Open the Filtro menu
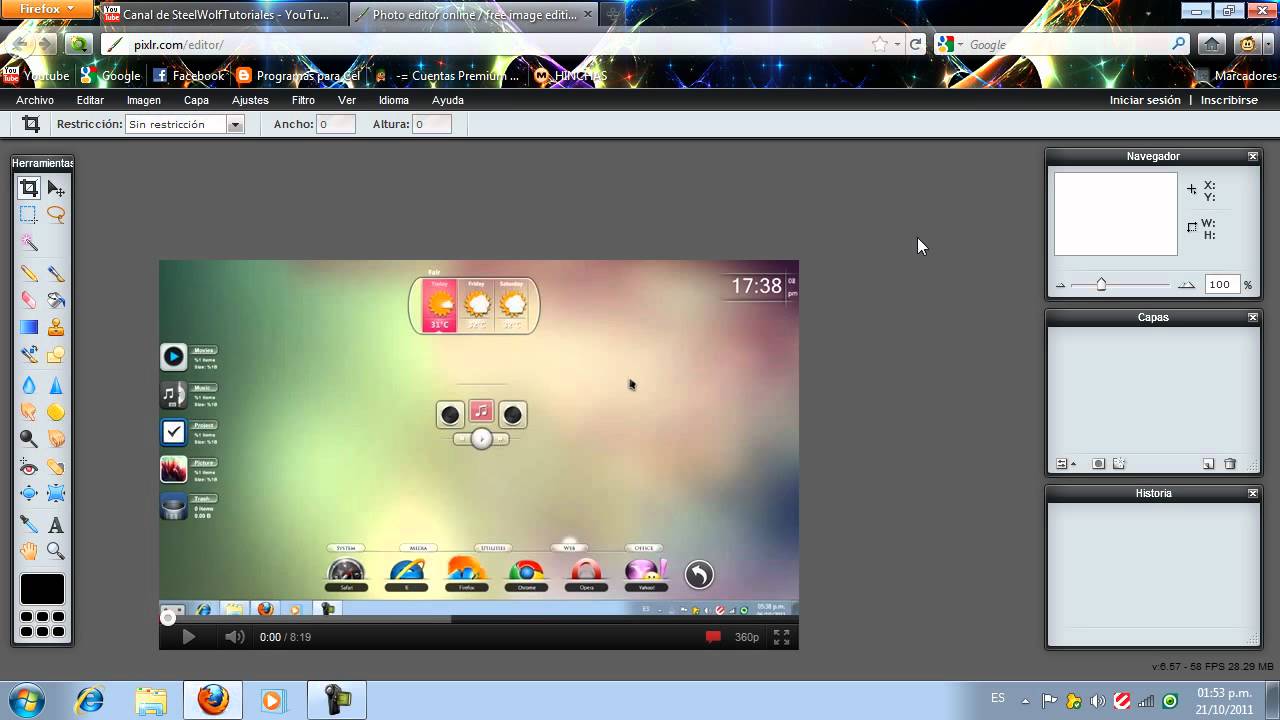This screenshot has width=1280, height=720. click(x=303, y=100)
